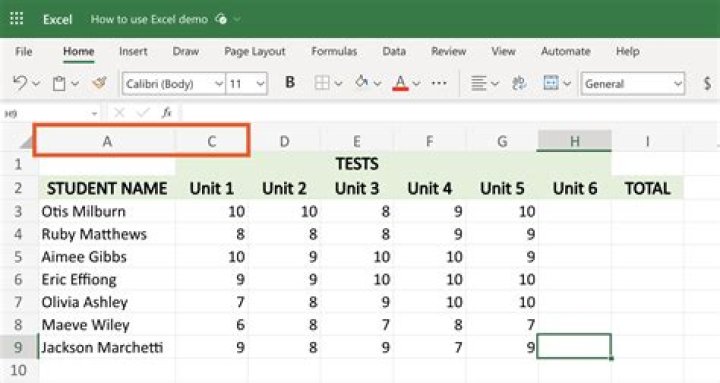Select the 'Otis Milburn' cell

(107, 211)
